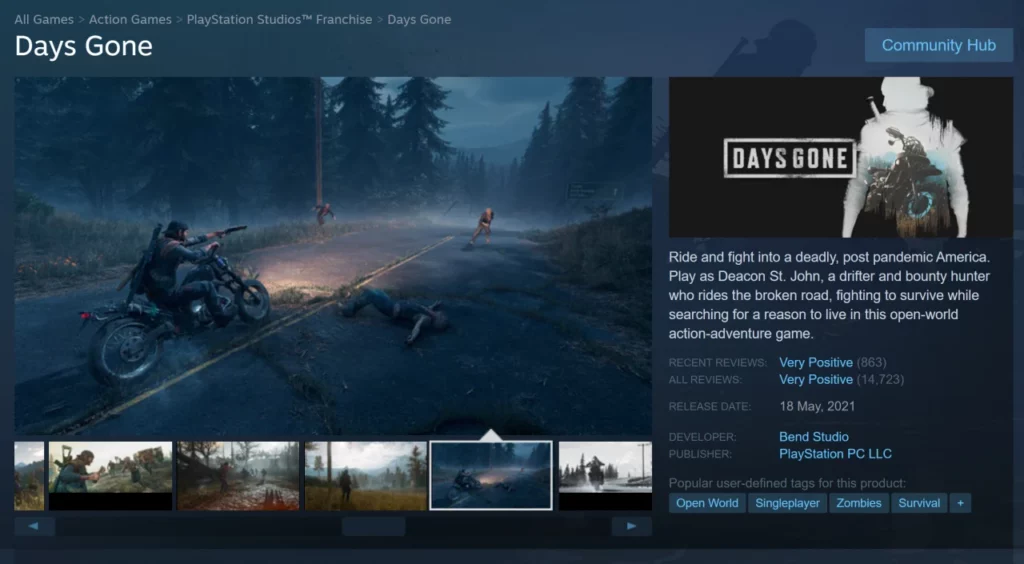Go to All Games breadcrumb
The width and height of the screenshot is (1024, 564).
click(x=44, y=20)
